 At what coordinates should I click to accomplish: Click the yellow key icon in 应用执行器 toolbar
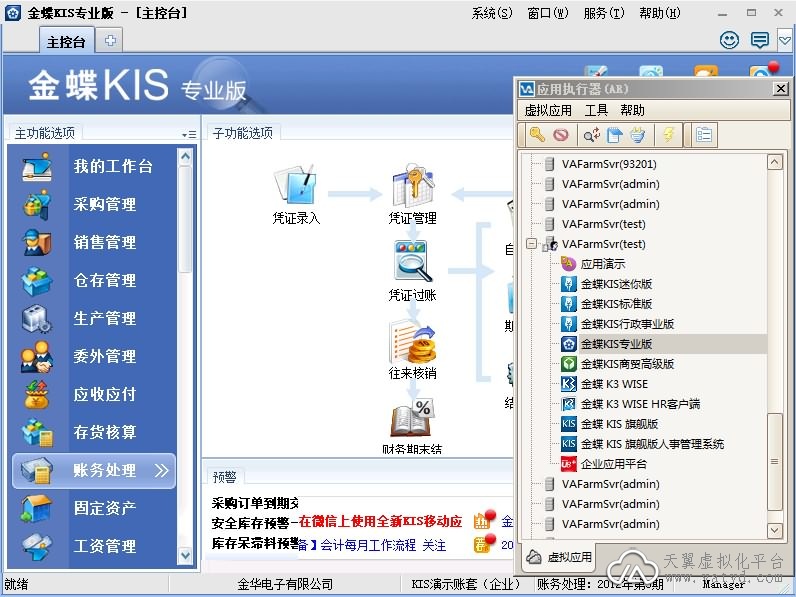537,135
